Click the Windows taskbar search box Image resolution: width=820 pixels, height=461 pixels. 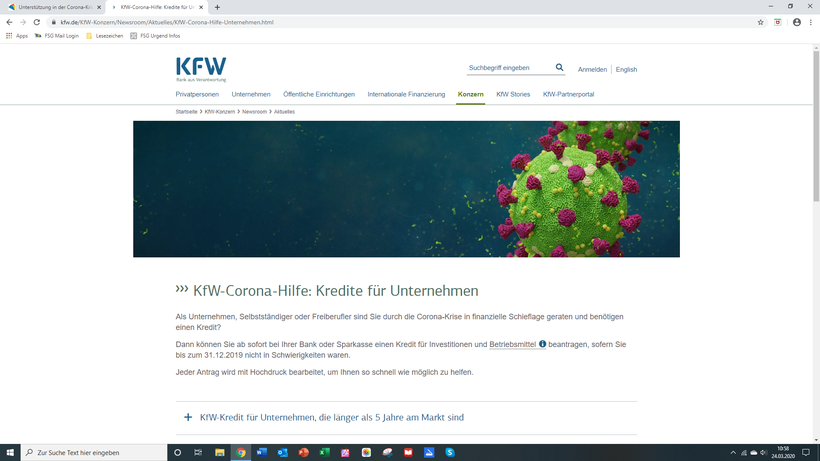[x=94, y=453]
